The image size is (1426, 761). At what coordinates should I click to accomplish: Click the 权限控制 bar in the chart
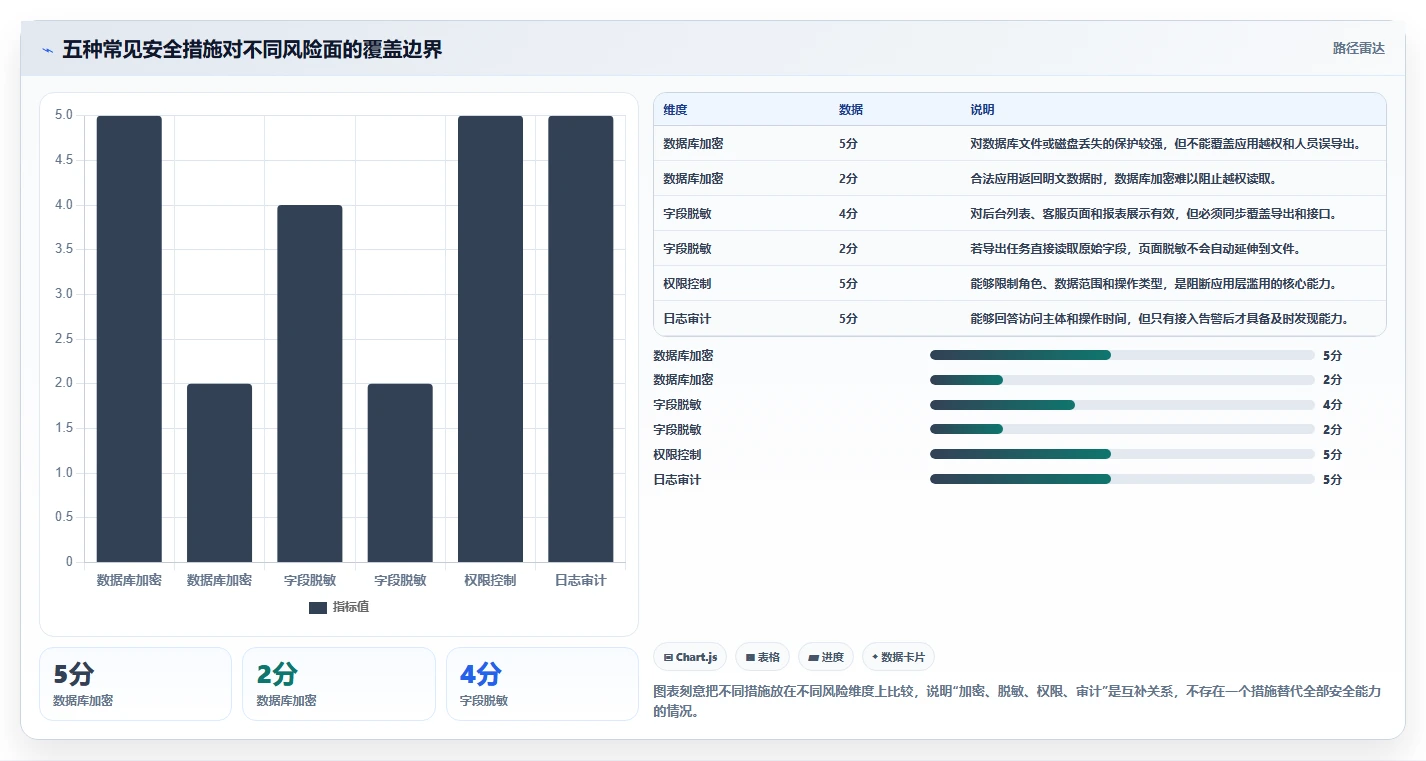(490, 339)
